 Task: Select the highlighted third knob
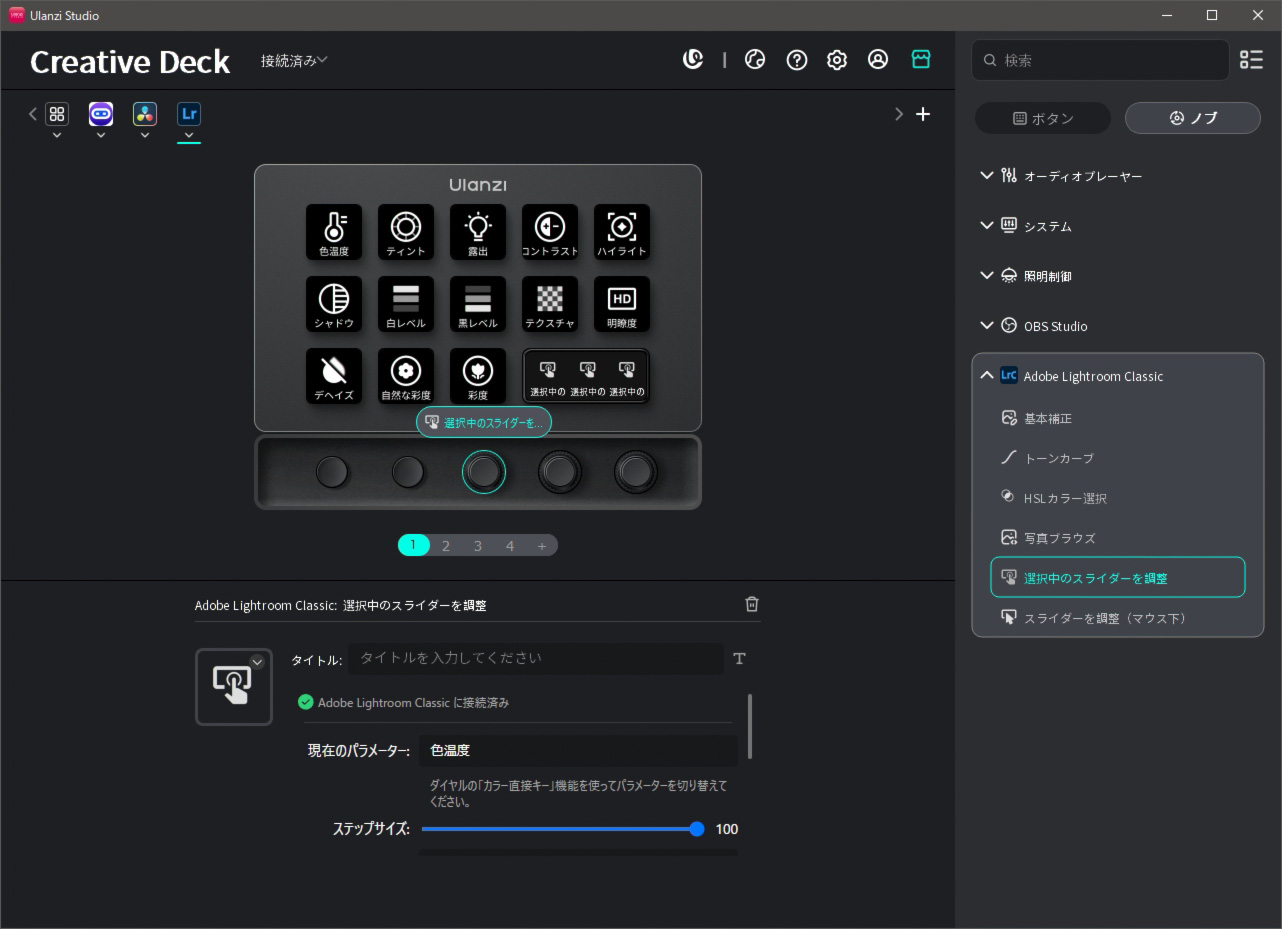point(484,472)
